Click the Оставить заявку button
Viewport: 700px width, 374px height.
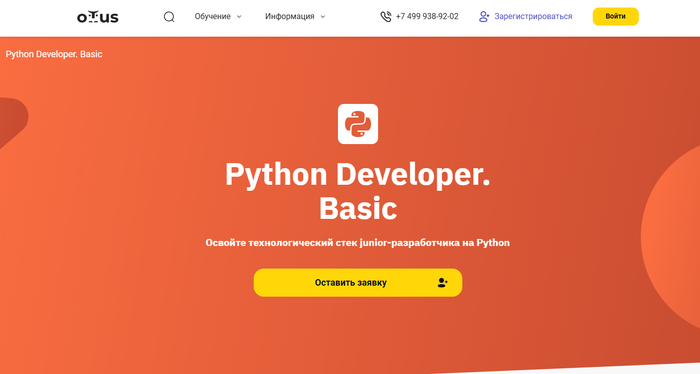coord(358,283)
